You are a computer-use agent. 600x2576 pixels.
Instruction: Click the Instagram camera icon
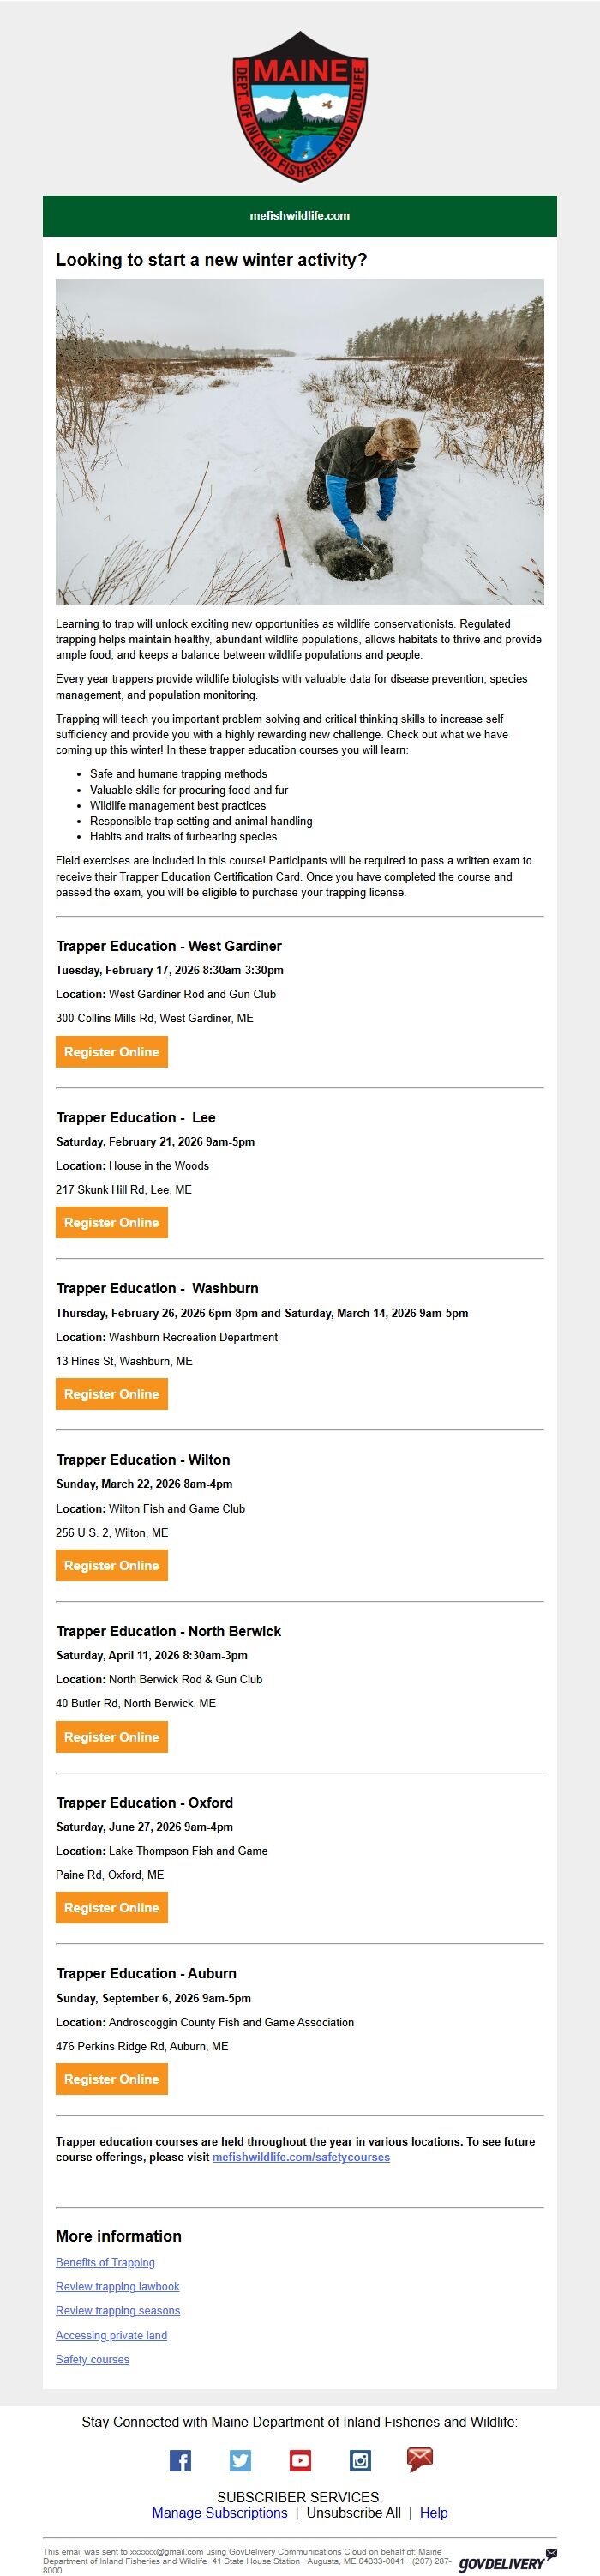360,2461
